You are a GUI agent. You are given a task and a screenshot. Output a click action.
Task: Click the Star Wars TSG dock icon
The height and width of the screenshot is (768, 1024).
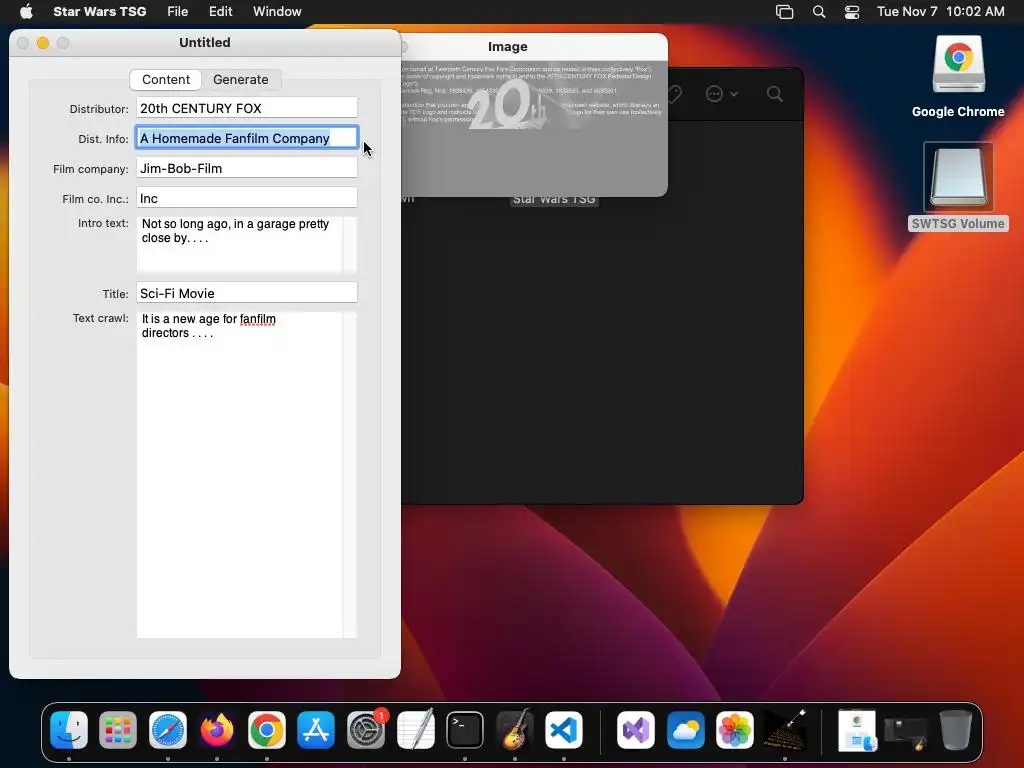coord(784,729)
